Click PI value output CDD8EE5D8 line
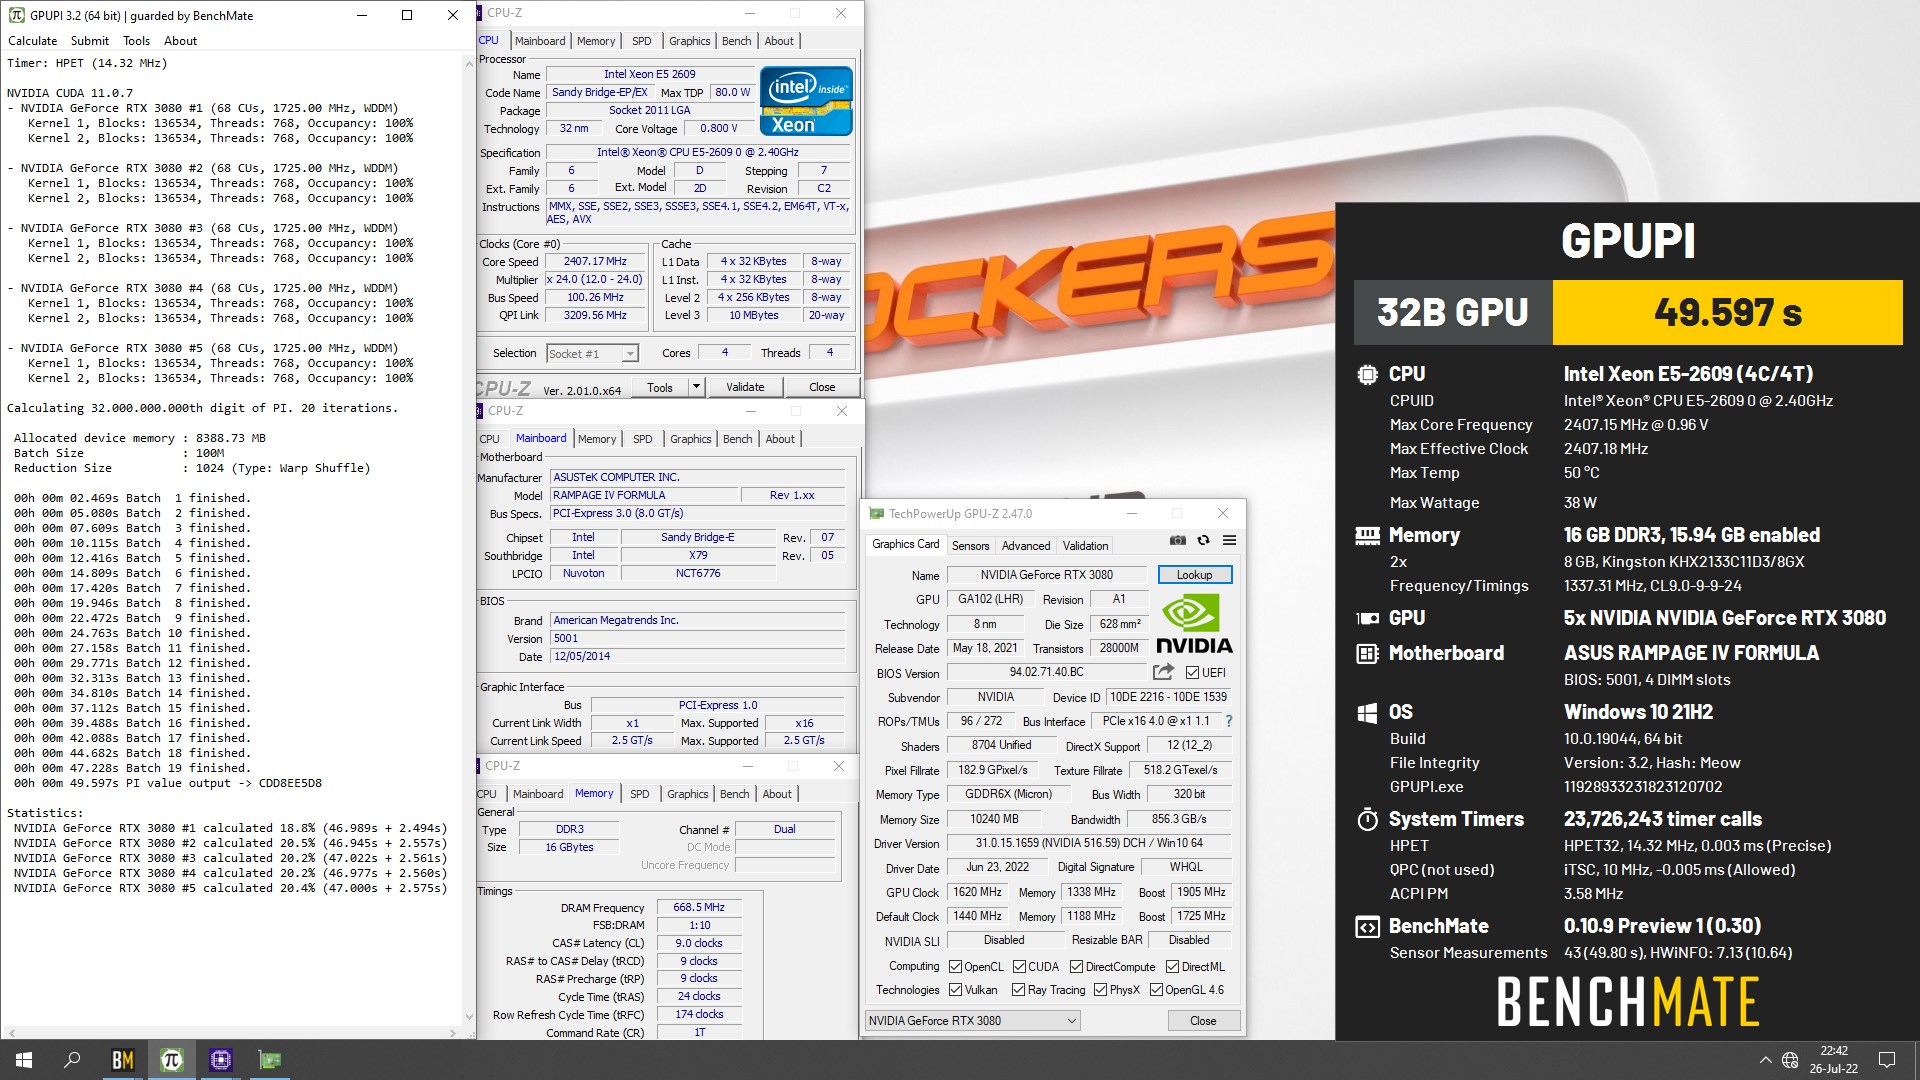 point(168,783)
